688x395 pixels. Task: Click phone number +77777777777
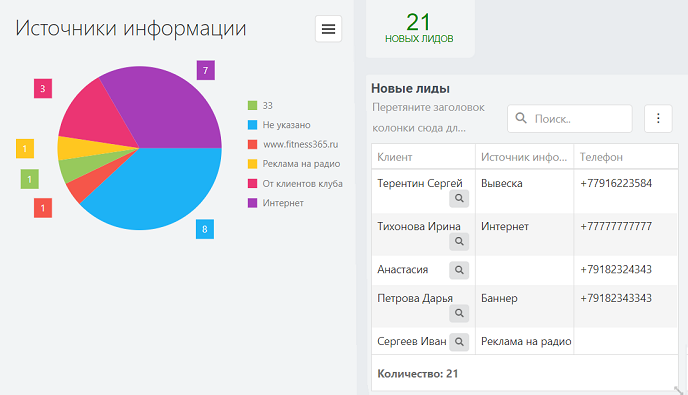point(616,226)
